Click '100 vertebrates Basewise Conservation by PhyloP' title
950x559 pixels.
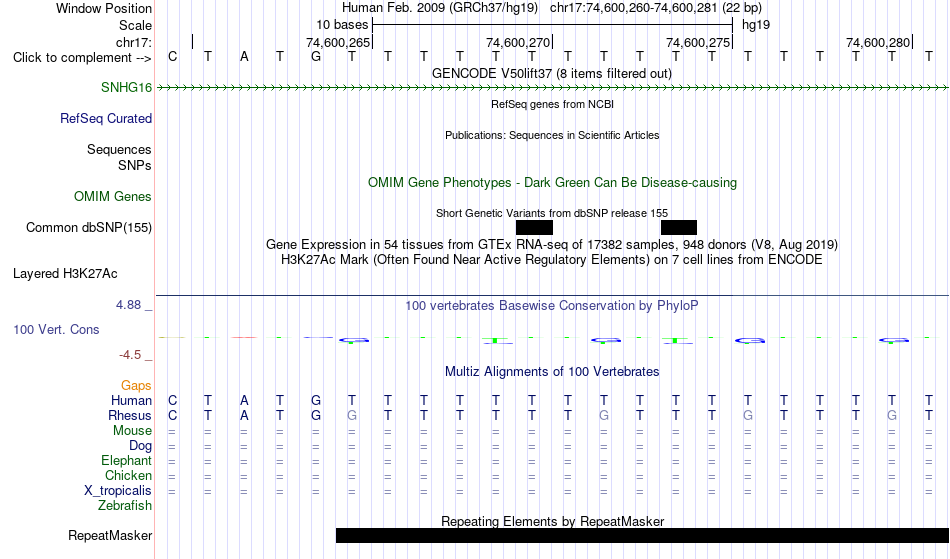(551, 305)
